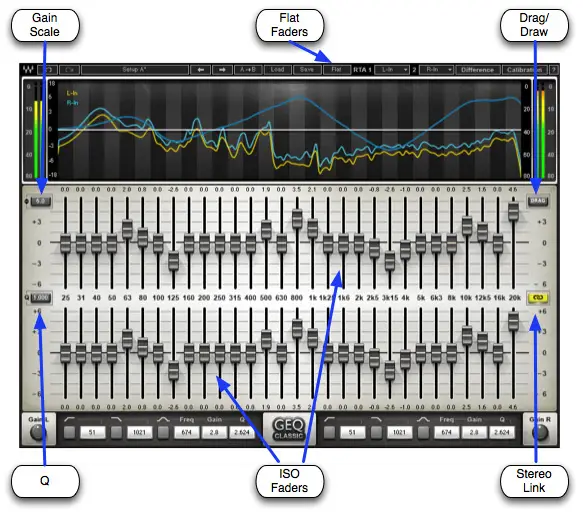Screen dimensions: 583x512
Task: Click the Difference button
Action: (x=477, y=70)
